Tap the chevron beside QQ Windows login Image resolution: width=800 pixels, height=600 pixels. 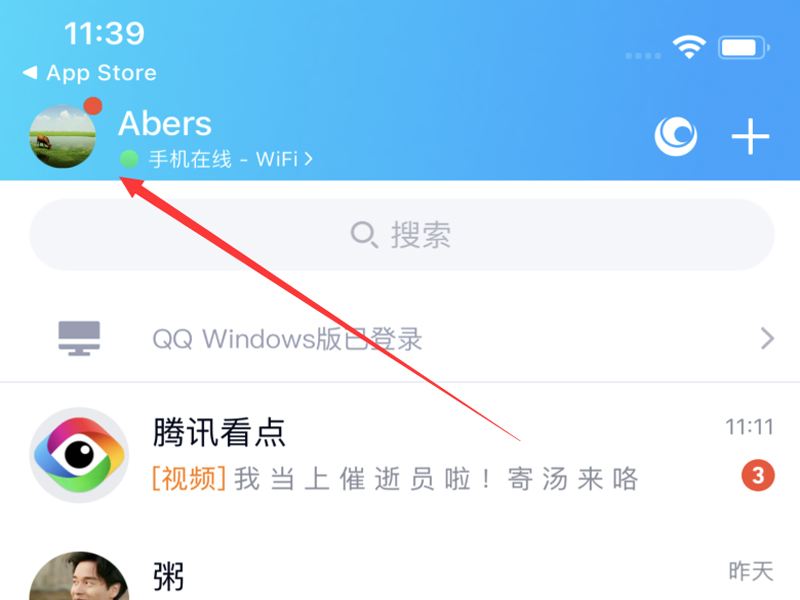pyautogui.click(x=767, y=338)
